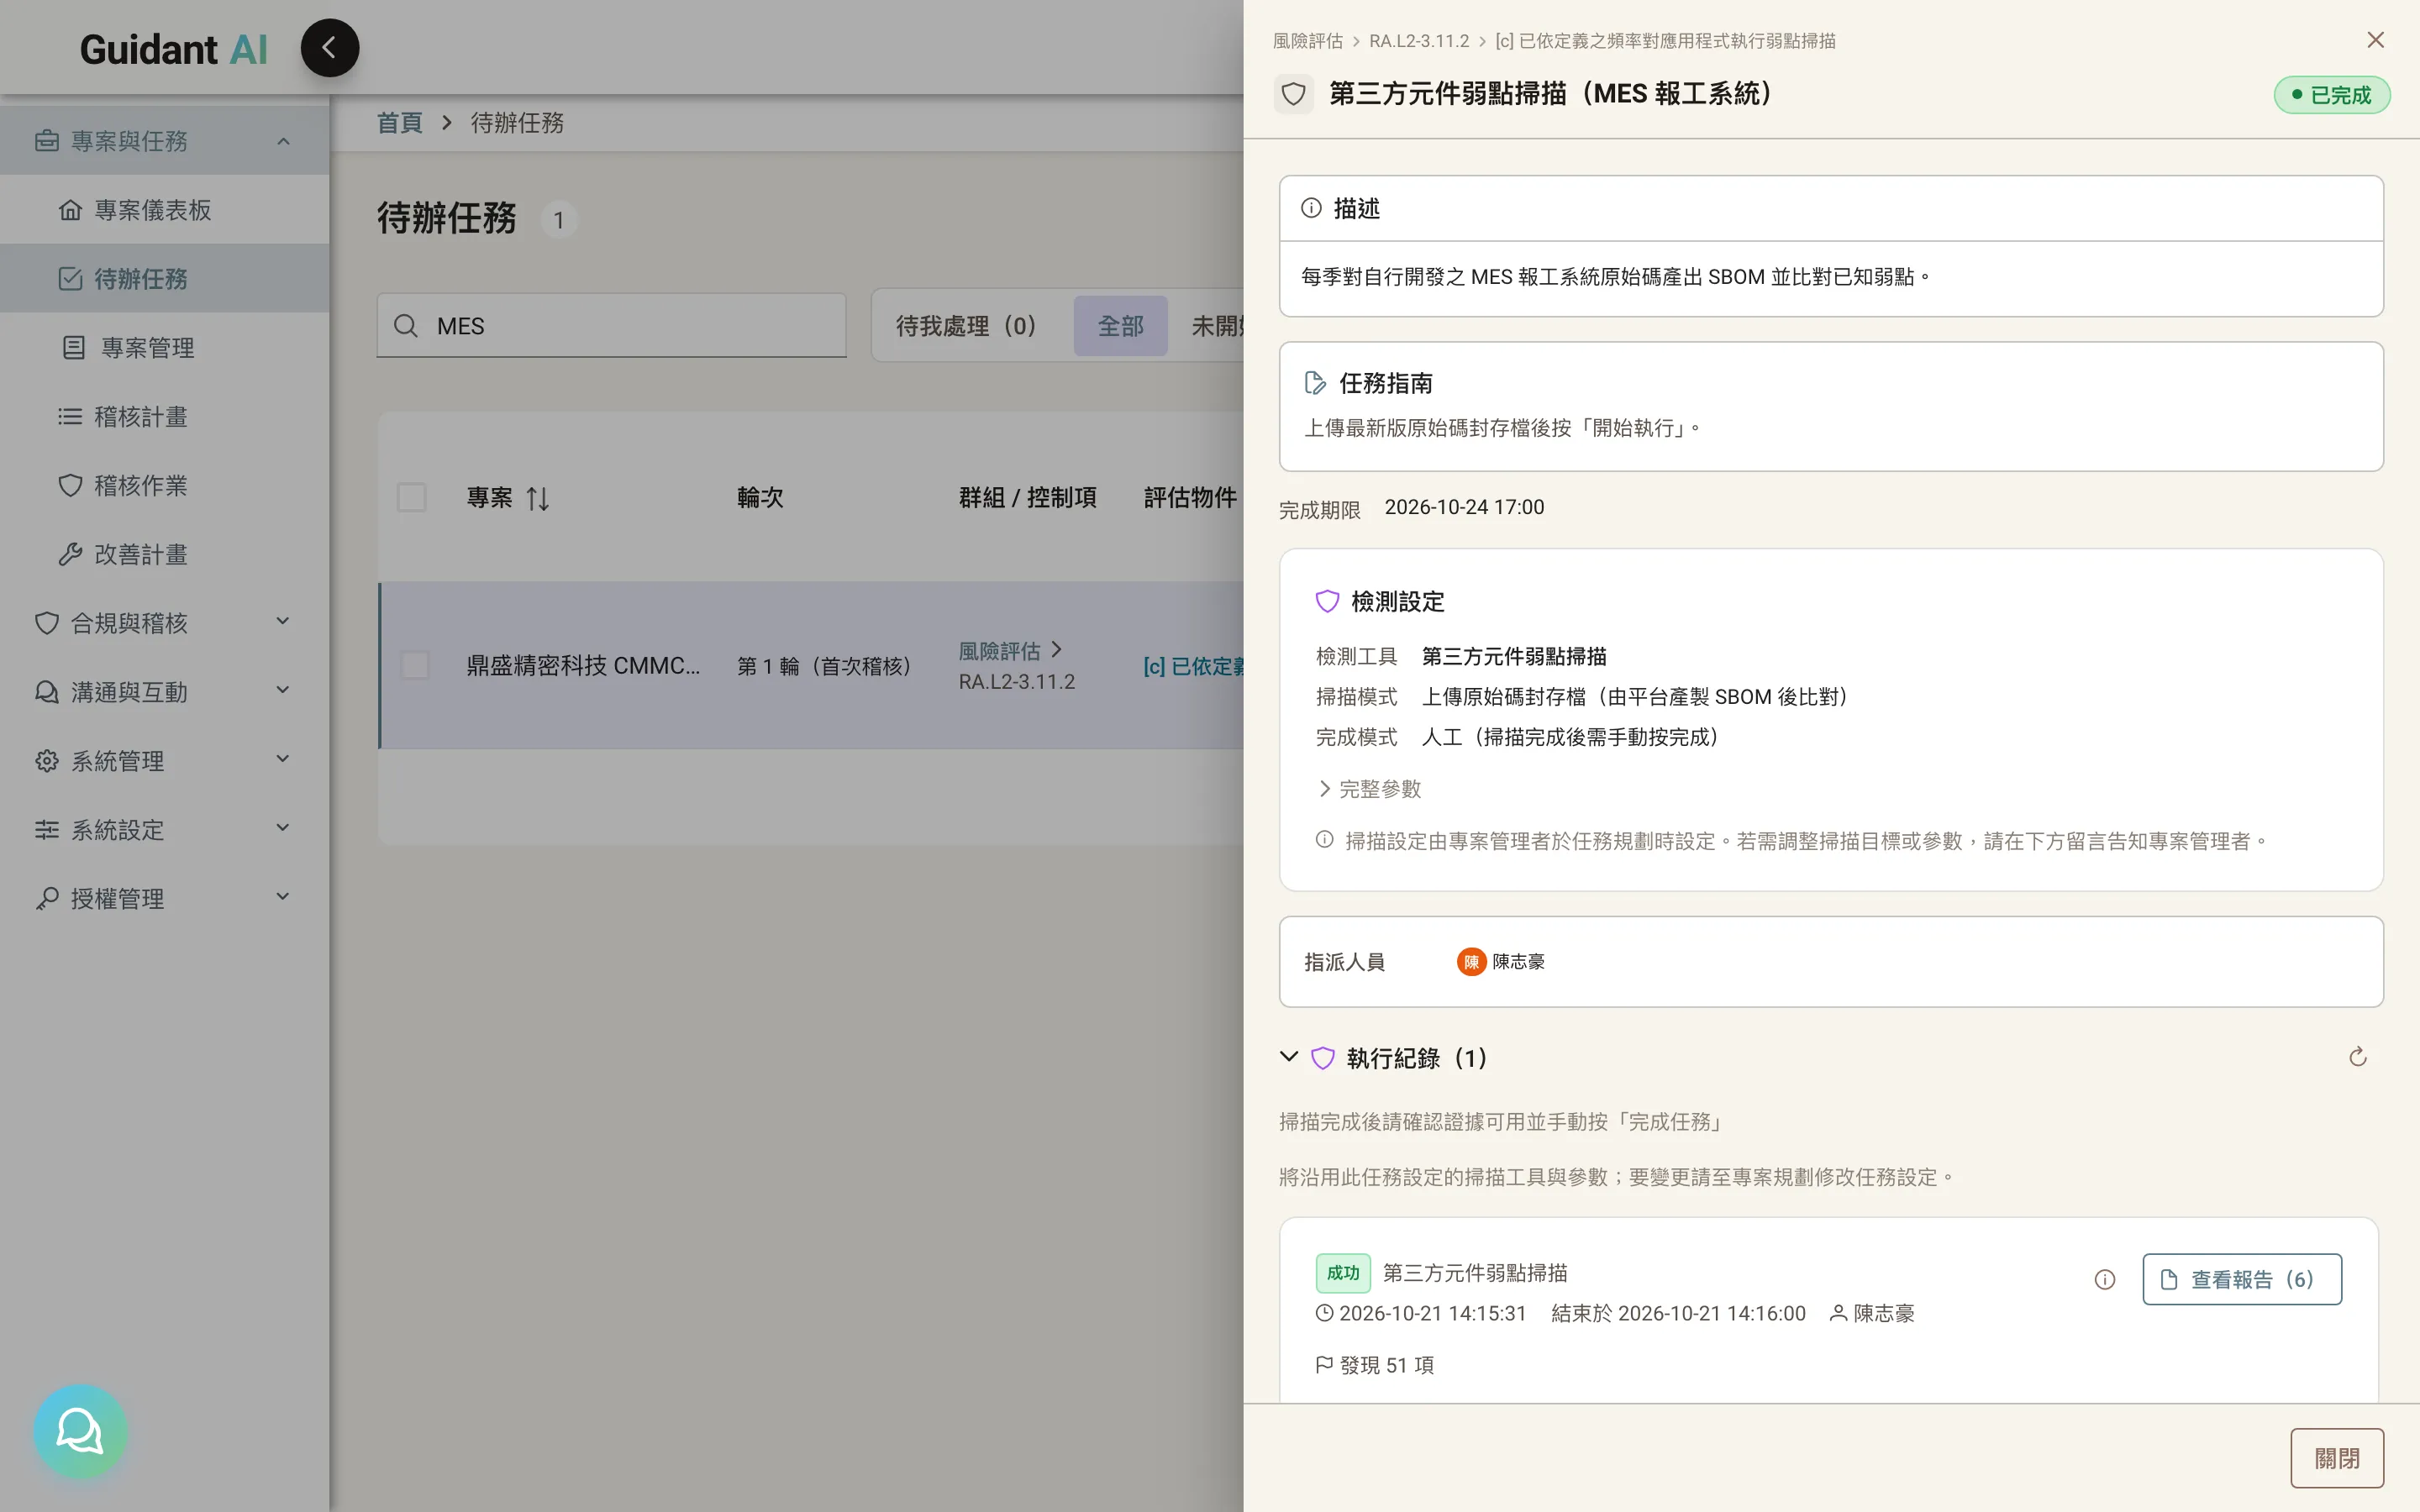Image resolution: width=2420 pixels, height=1512 pixels.
Task: Select 待辦任務 in the sidebar
Action: tap(164, 278)
